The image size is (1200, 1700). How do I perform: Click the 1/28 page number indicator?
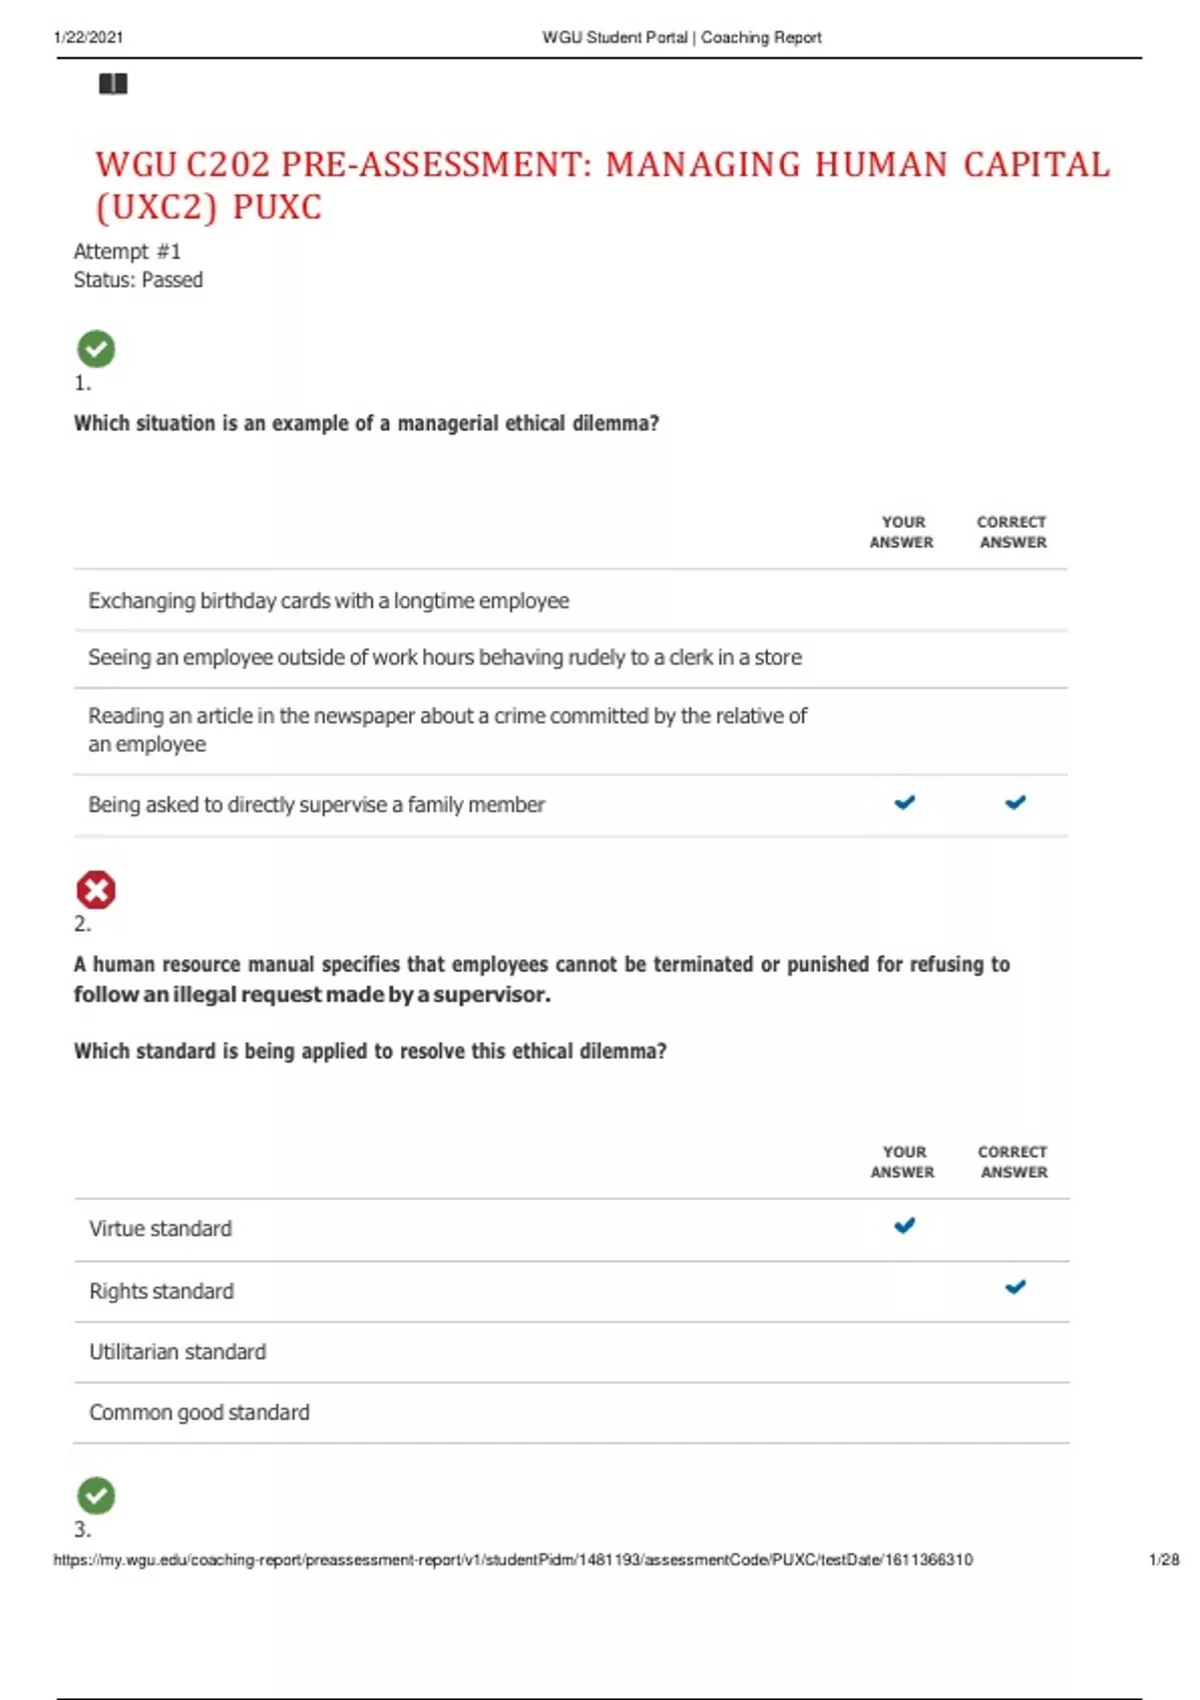tap(1164, 1560)
